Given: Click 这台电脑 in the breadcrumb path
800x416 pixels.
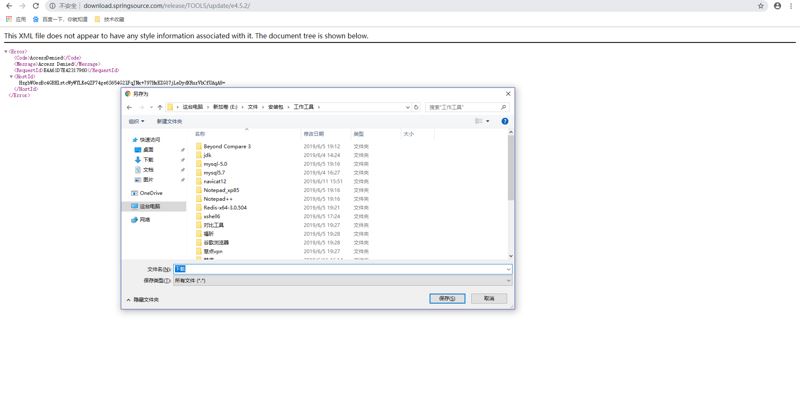Looking at the screenshot, I should [193, 107].
